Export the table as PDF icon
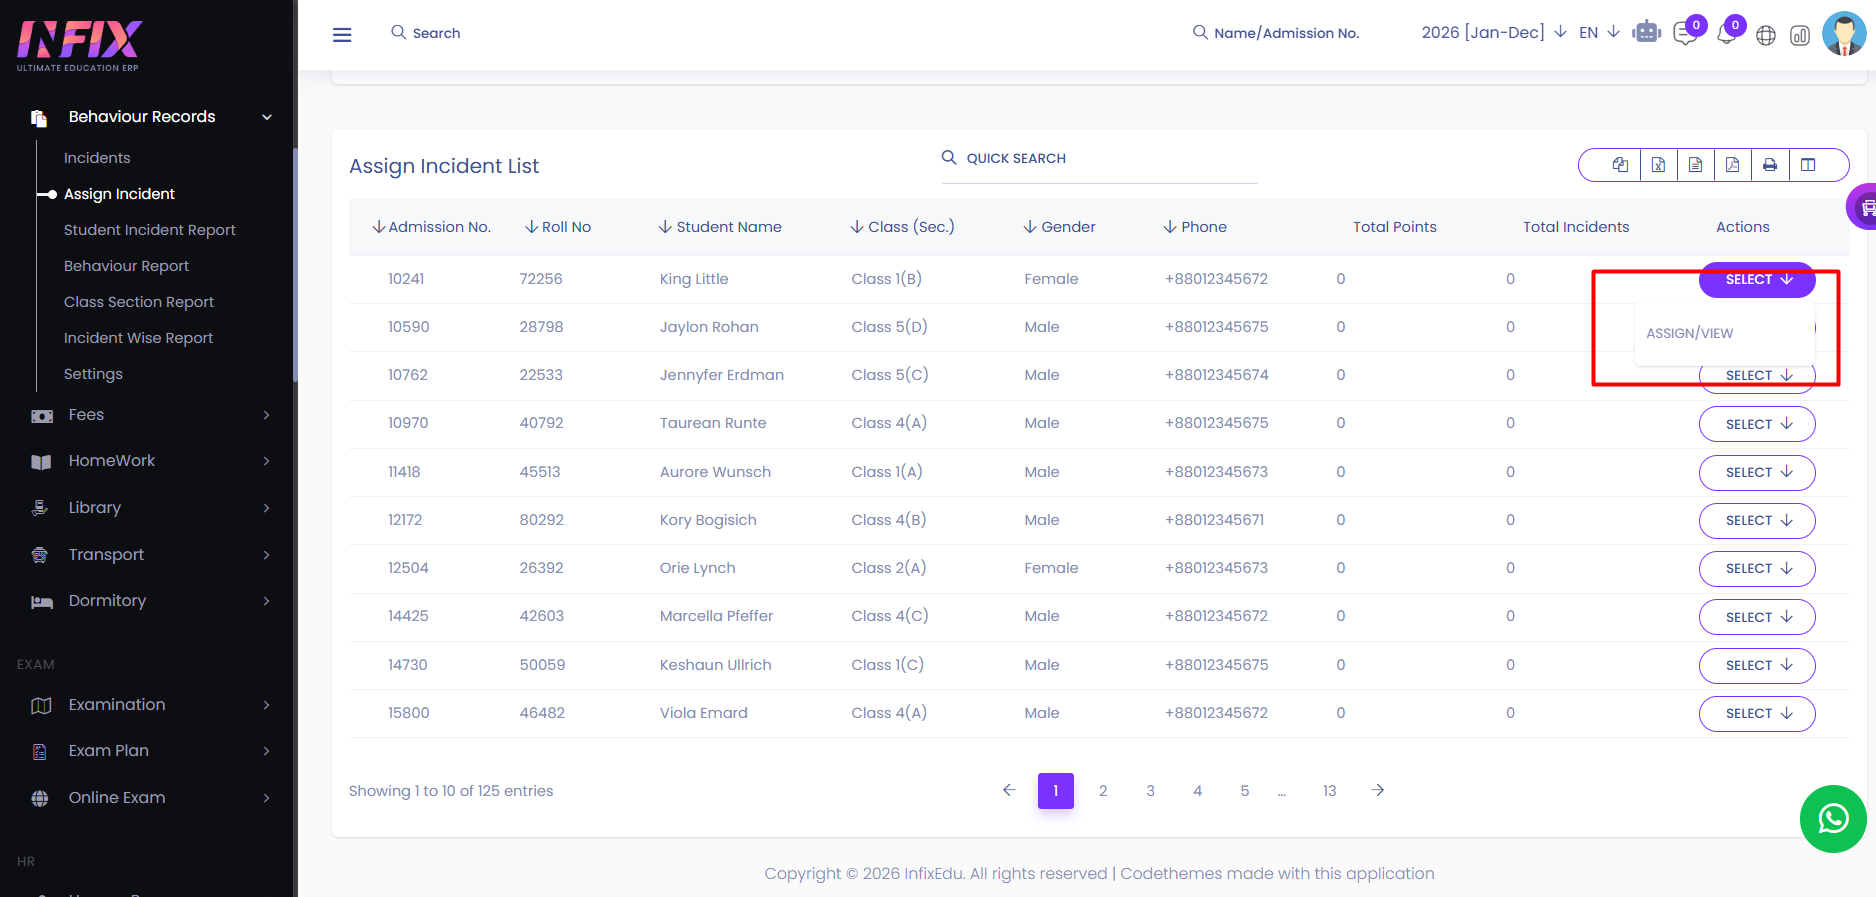Viewport: 1876px width, 897px height. [x=1732, y=165]
